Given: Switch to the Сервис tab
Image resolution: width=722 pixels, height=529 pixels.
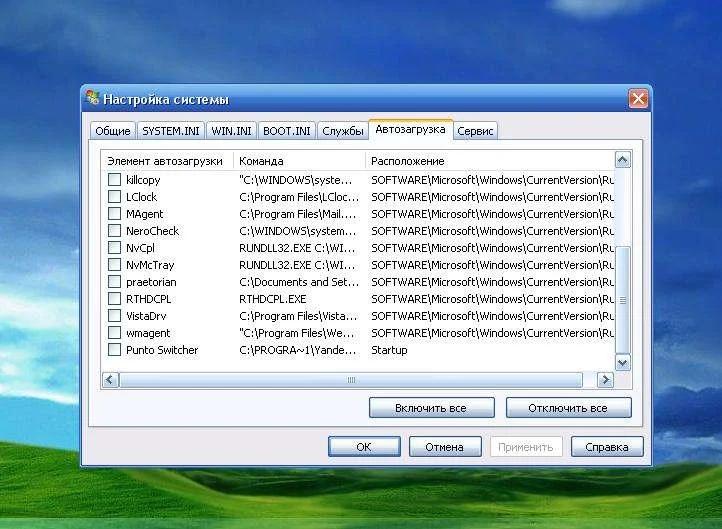Looking at the screenshot, I should tap(475, 131).
